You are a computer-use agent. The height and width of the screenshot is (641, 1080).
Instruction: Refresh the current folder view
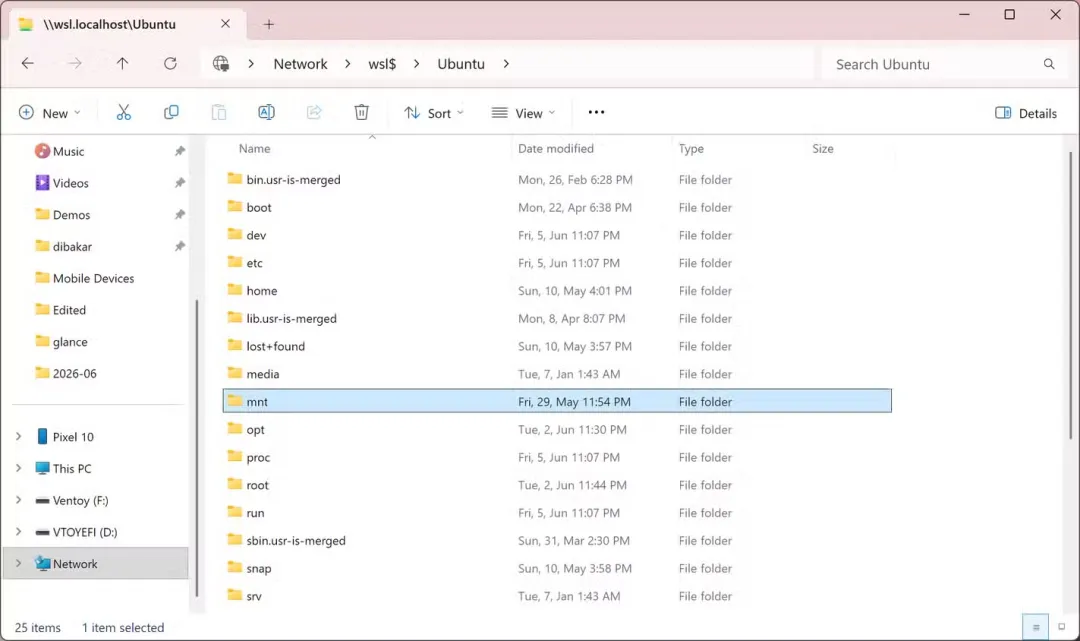tap(170, 63)
